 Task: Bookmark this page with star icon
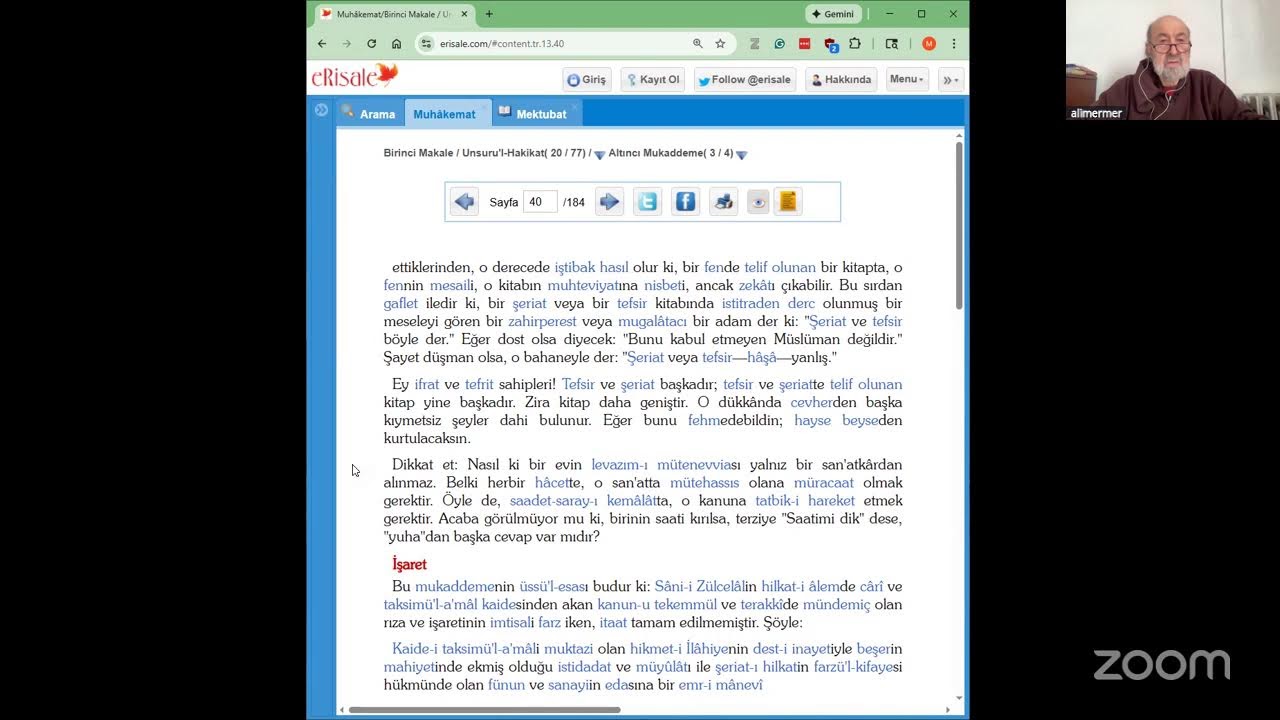(x=720, y=44)
